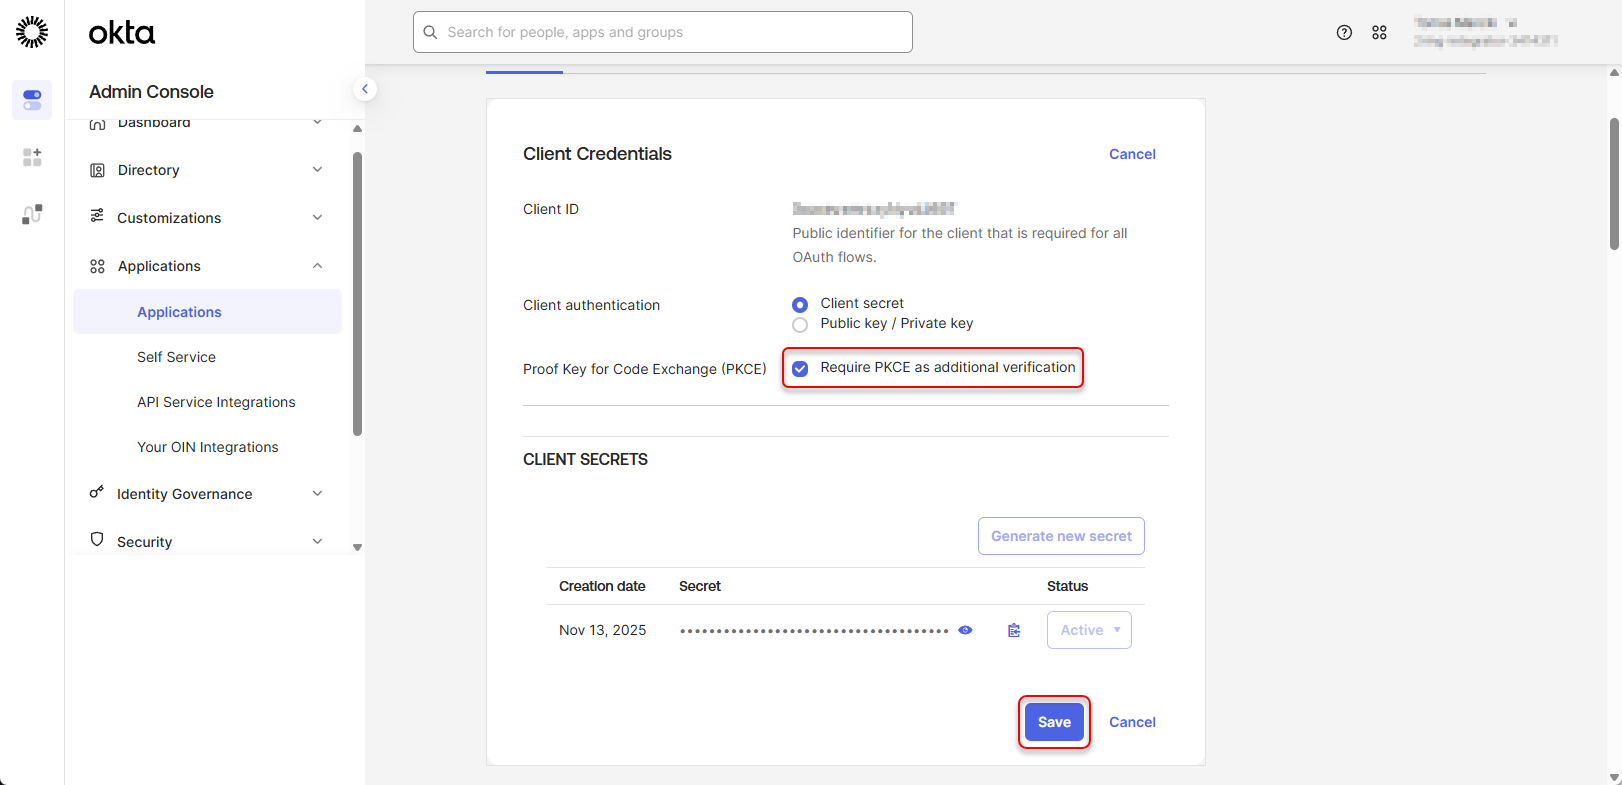Open the admin toggle icon in left rail

pyautogui.click(x=32, y=100)
